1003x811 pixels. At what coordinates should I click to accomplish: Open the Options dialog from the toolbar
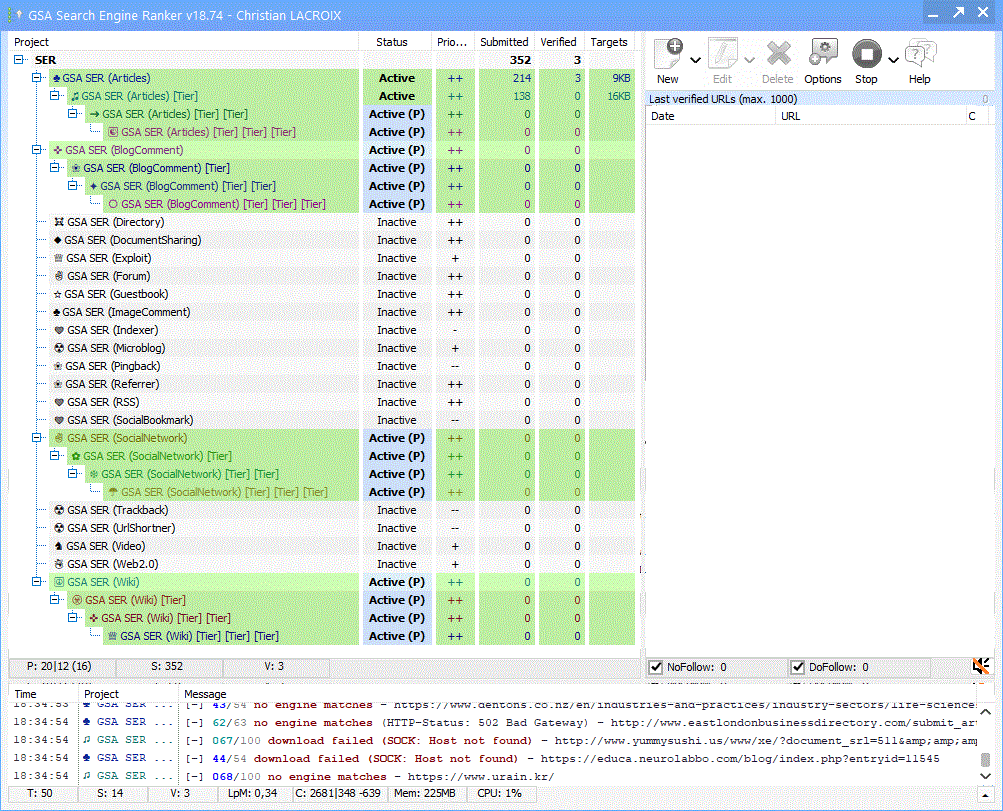coord(823,55)
